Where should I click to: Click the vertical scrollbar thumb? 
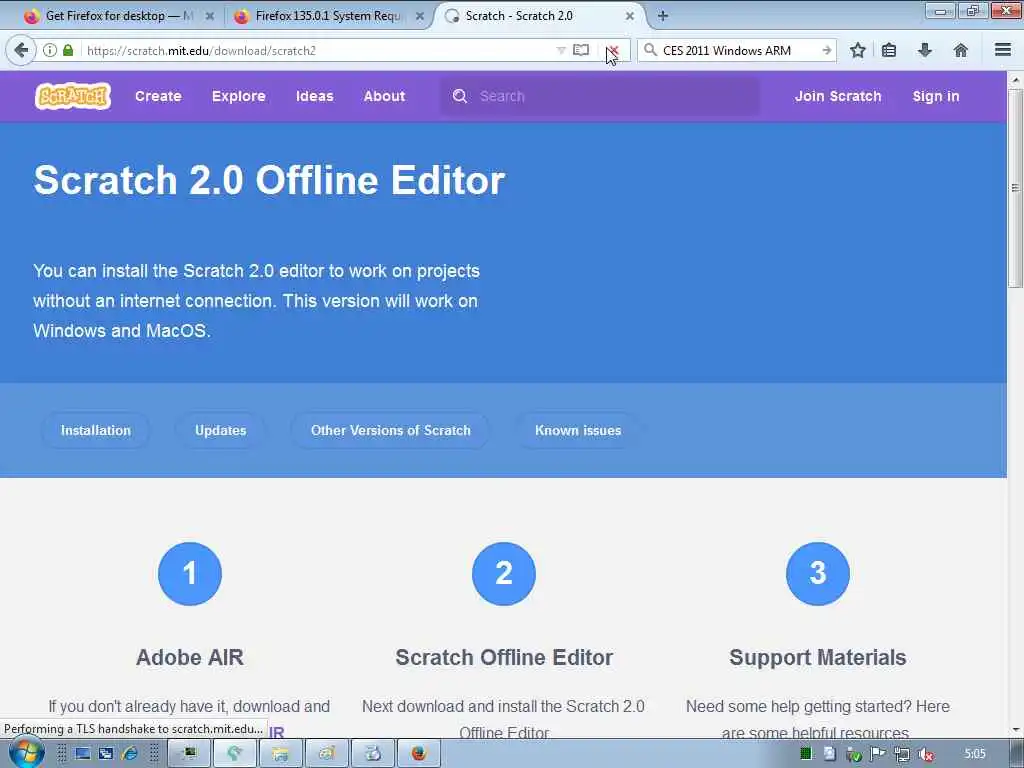pos(1015,189)
